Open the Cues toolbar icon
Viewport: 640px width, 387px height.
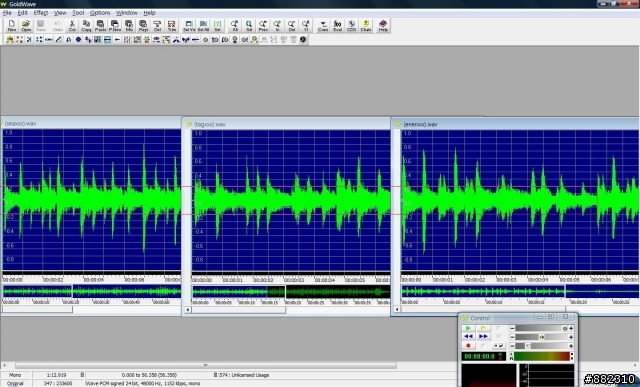click(x=323, y=26)
